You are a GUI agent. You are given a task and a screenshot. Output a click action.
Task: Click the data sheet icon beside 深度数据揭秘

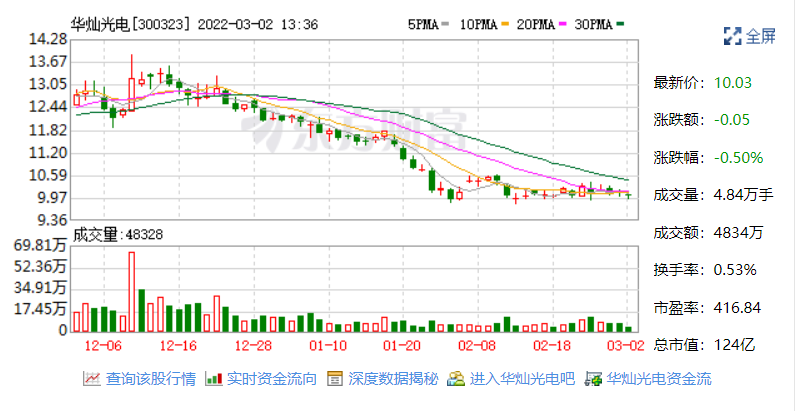334,379
